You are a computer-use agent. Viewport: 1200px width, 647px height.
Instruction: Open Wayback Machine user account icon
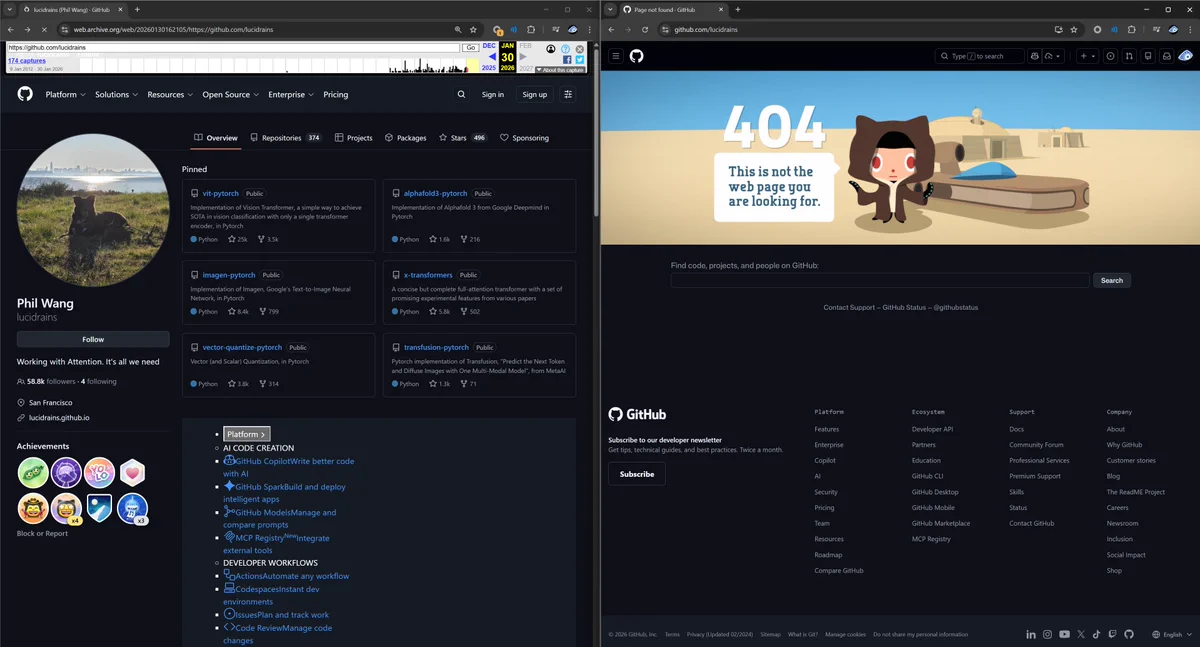550,48
